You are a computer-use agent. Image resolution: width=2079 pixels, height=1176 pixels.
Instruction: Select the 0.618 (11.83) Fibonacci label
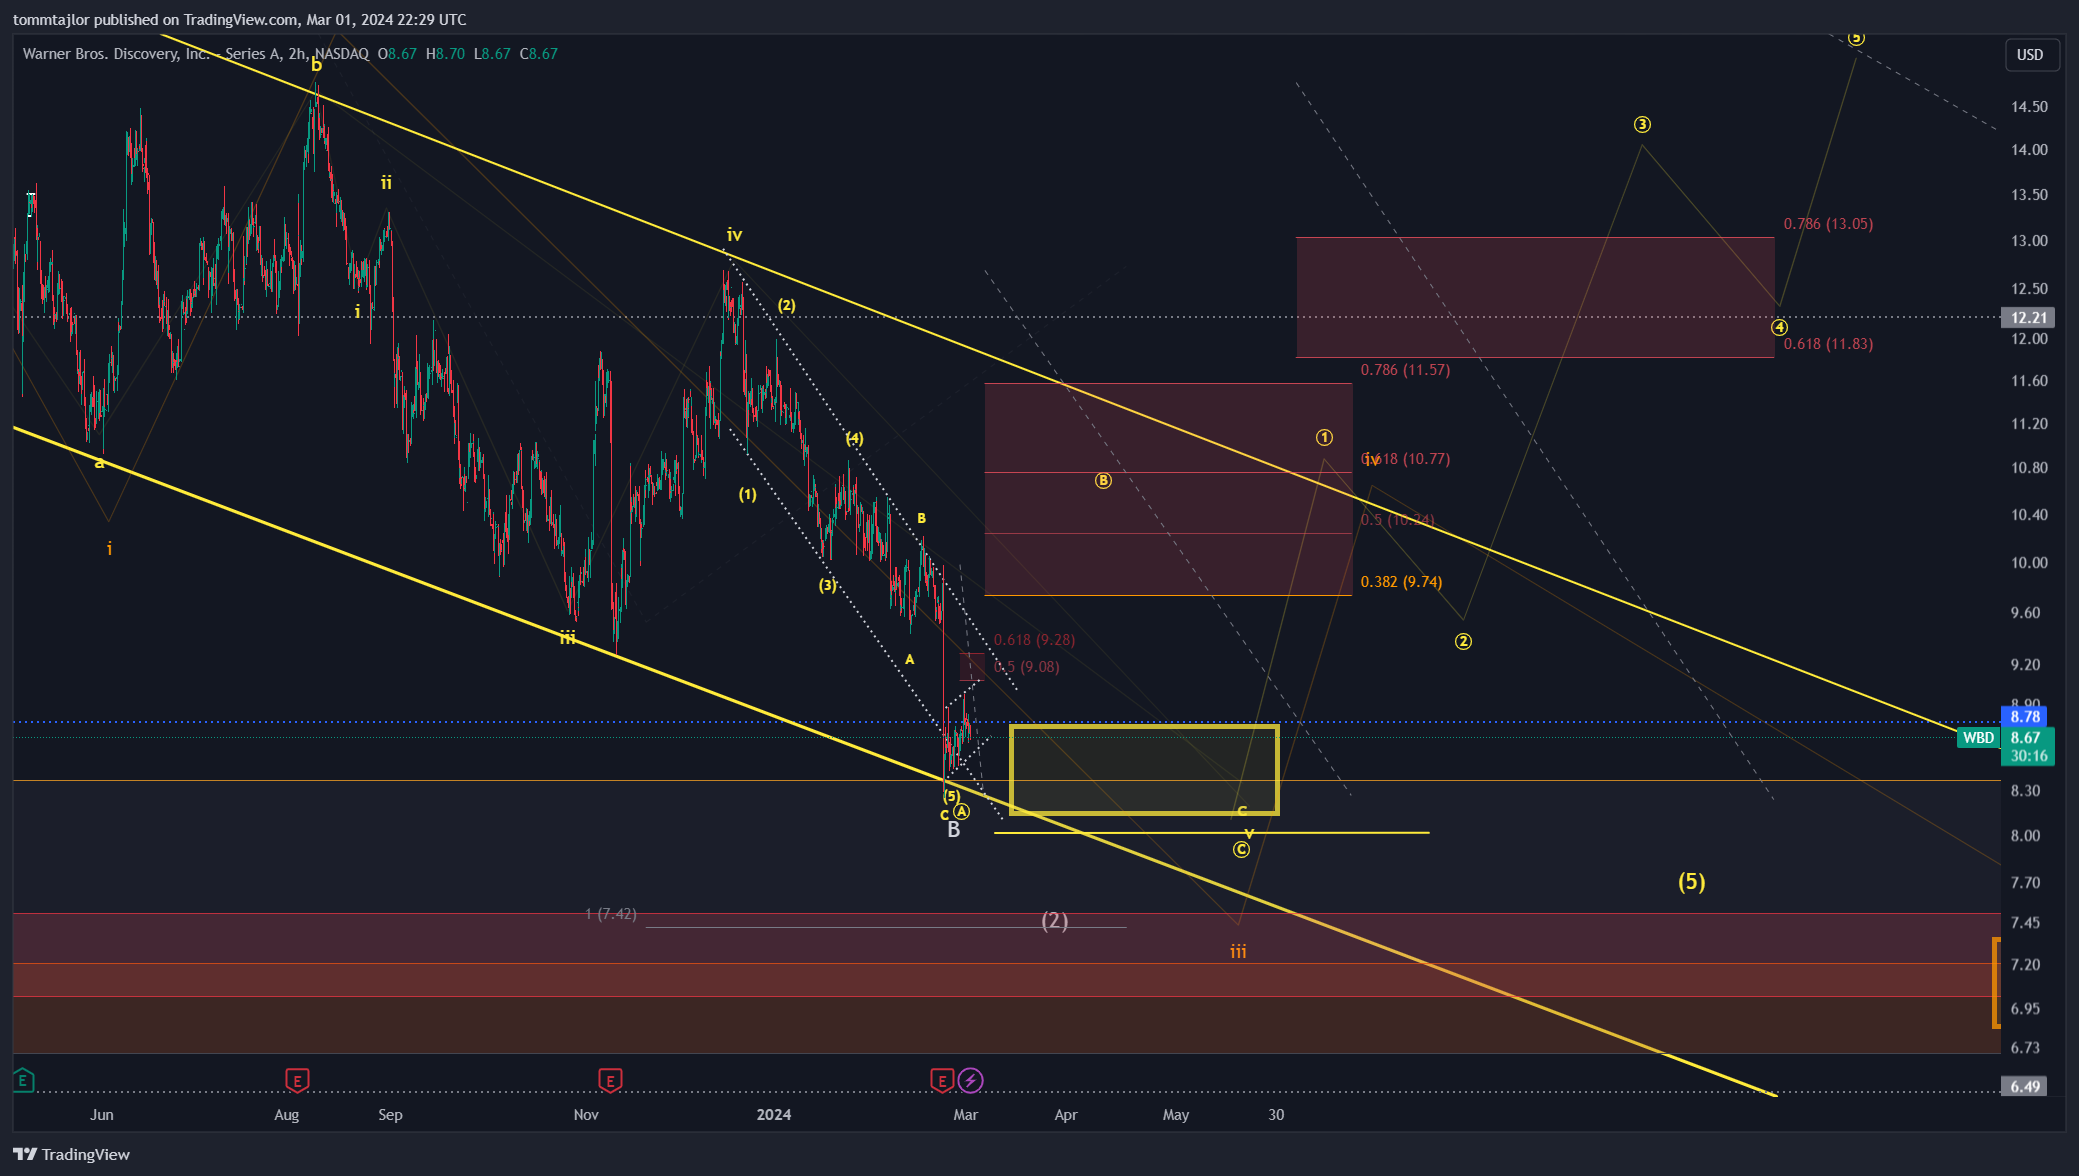click(1828, 344)
